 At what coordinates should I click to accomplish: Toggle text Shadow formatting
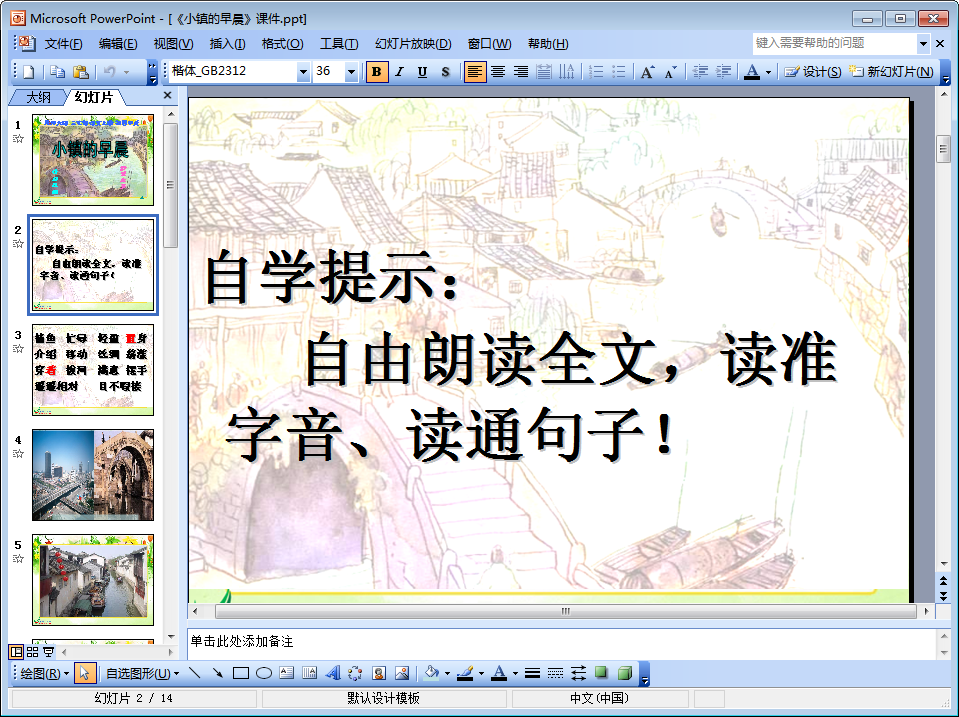tap(445, 72)
